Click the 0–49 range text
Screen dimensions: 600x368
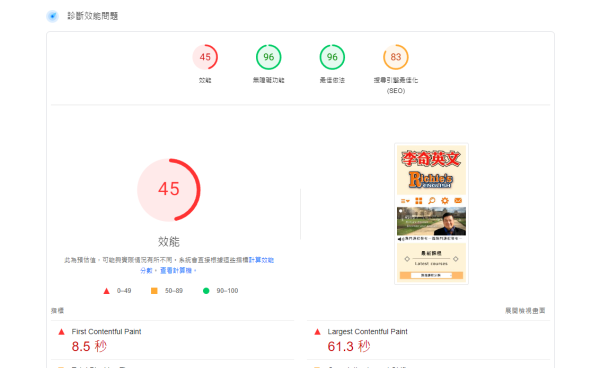coord(124,291)
